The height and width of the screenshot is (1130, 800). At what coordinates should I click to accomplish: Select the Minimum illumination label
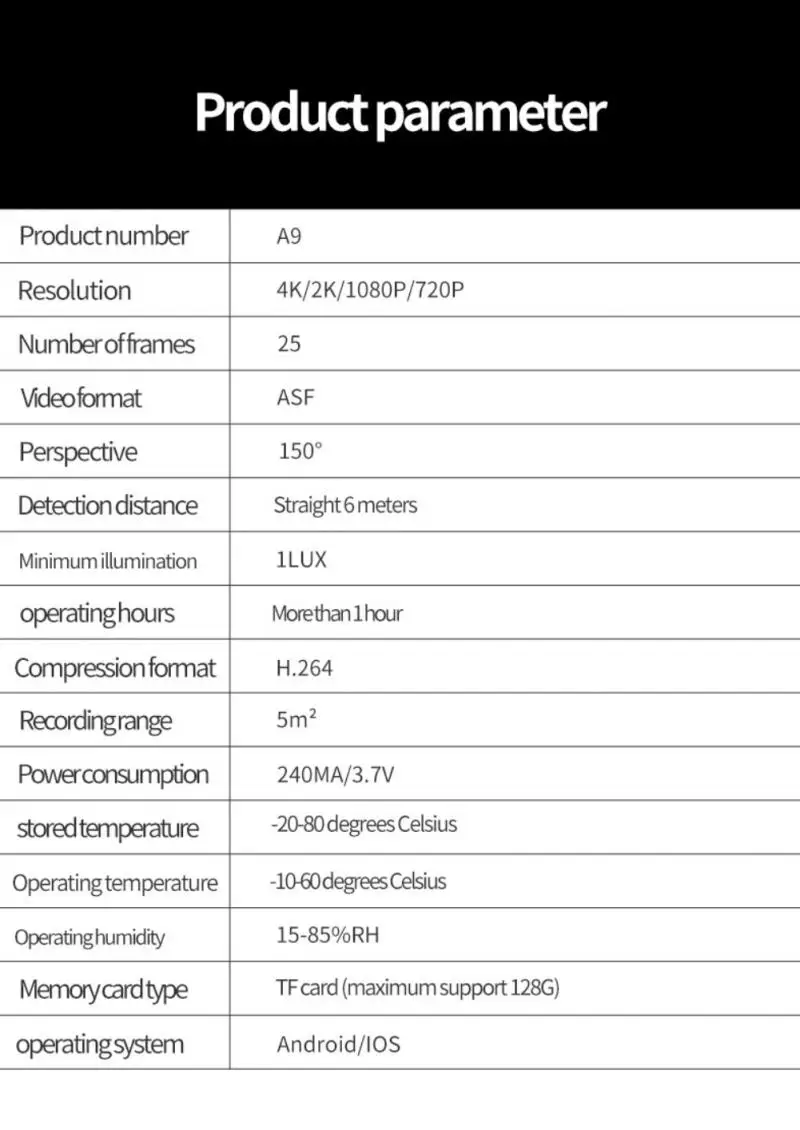[107, 561]
